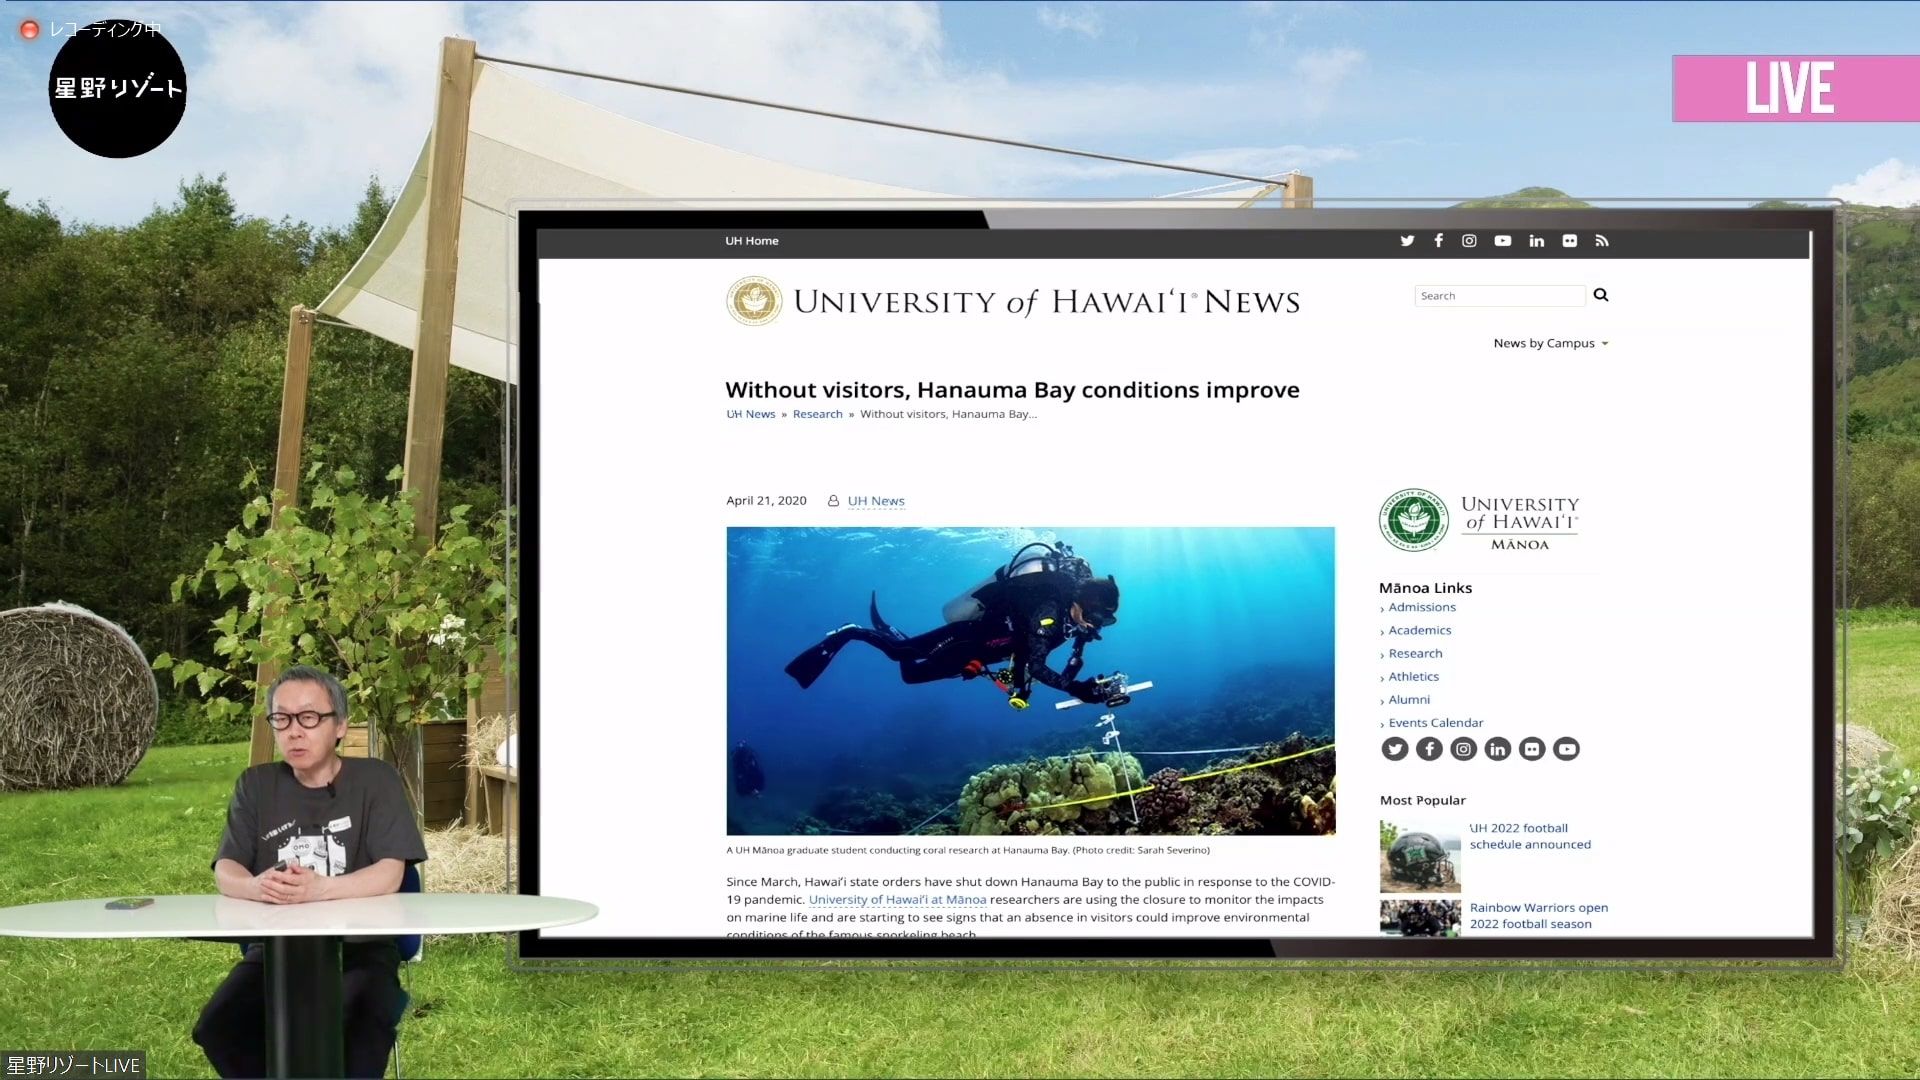Open the football helmet thumbnail in Most Popular
This screenshot has width=1920, height=1080.
1420,857
